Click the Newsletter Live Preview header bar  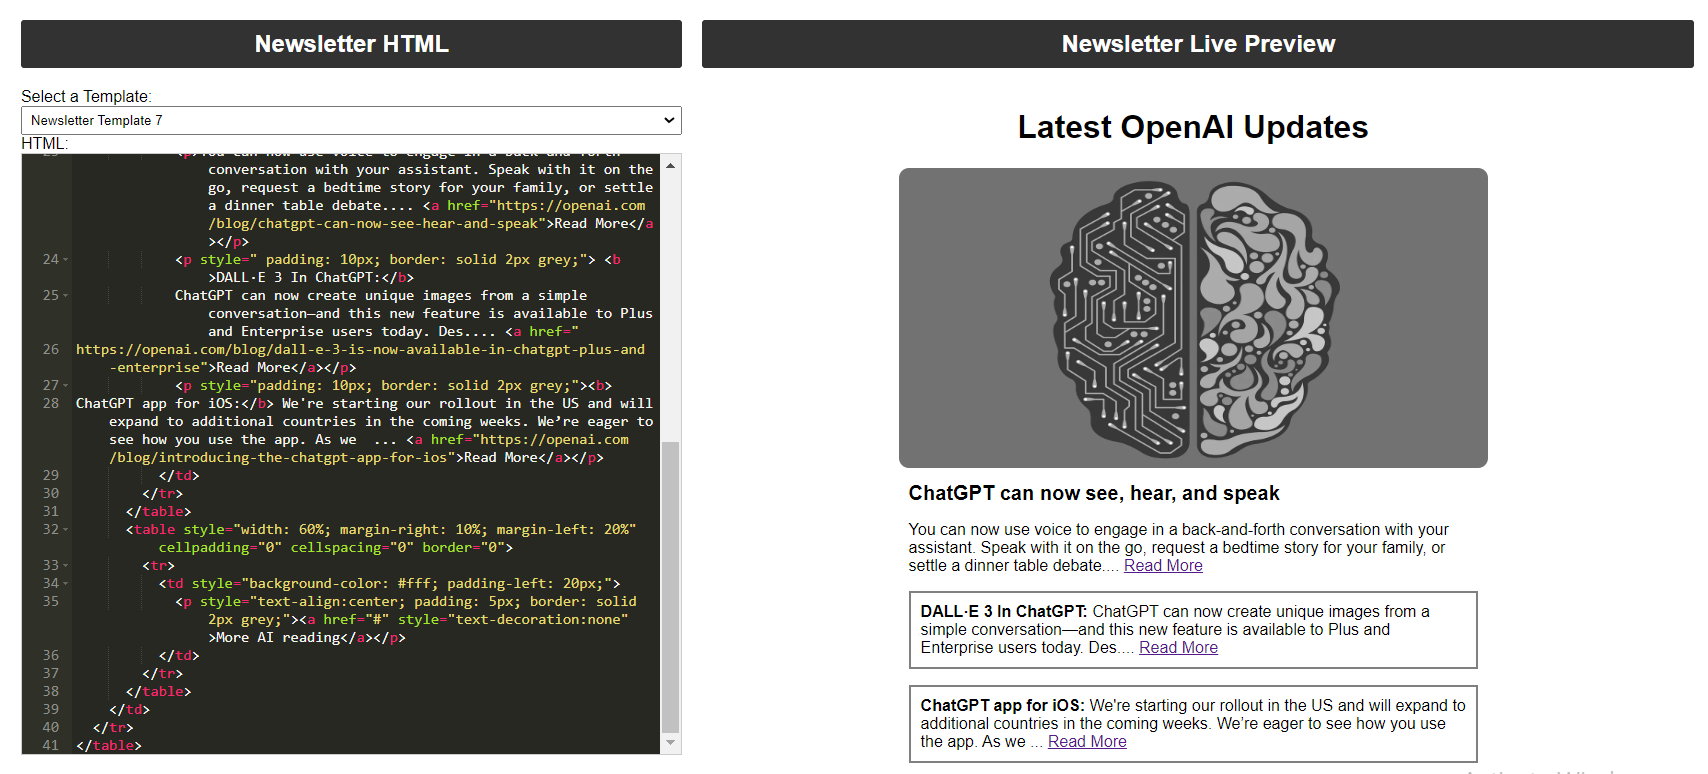1198,44
